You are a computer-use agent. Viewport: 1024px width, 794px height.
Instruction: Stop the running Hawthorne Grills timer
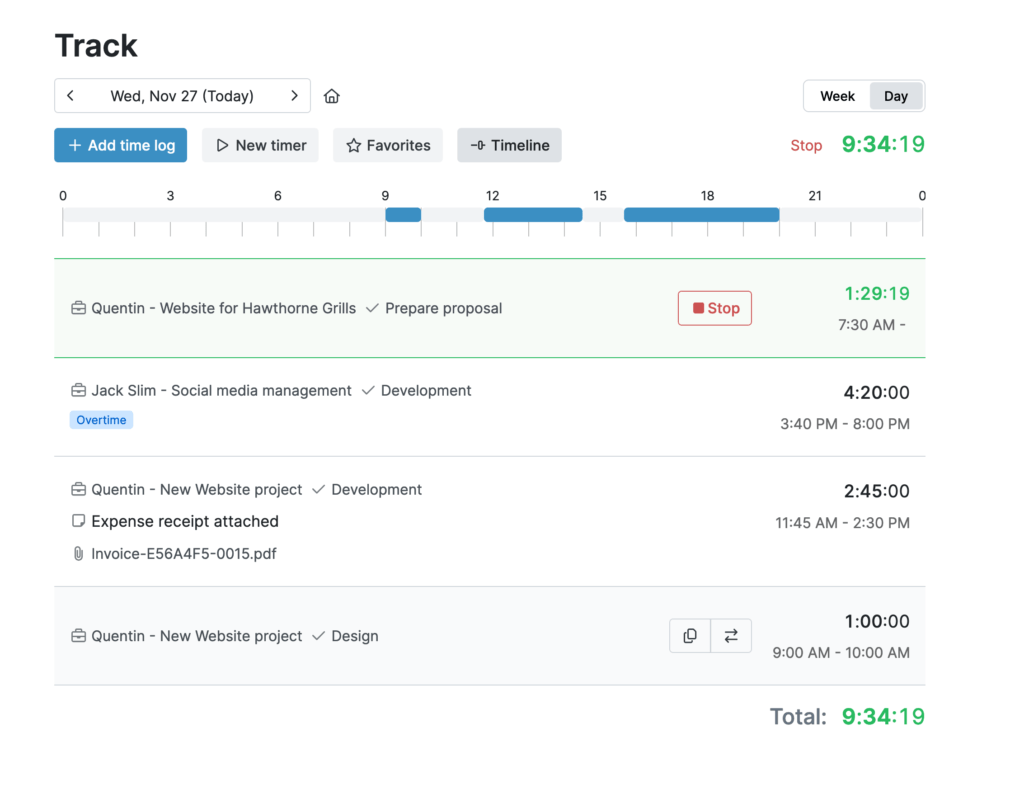[714, 308]
